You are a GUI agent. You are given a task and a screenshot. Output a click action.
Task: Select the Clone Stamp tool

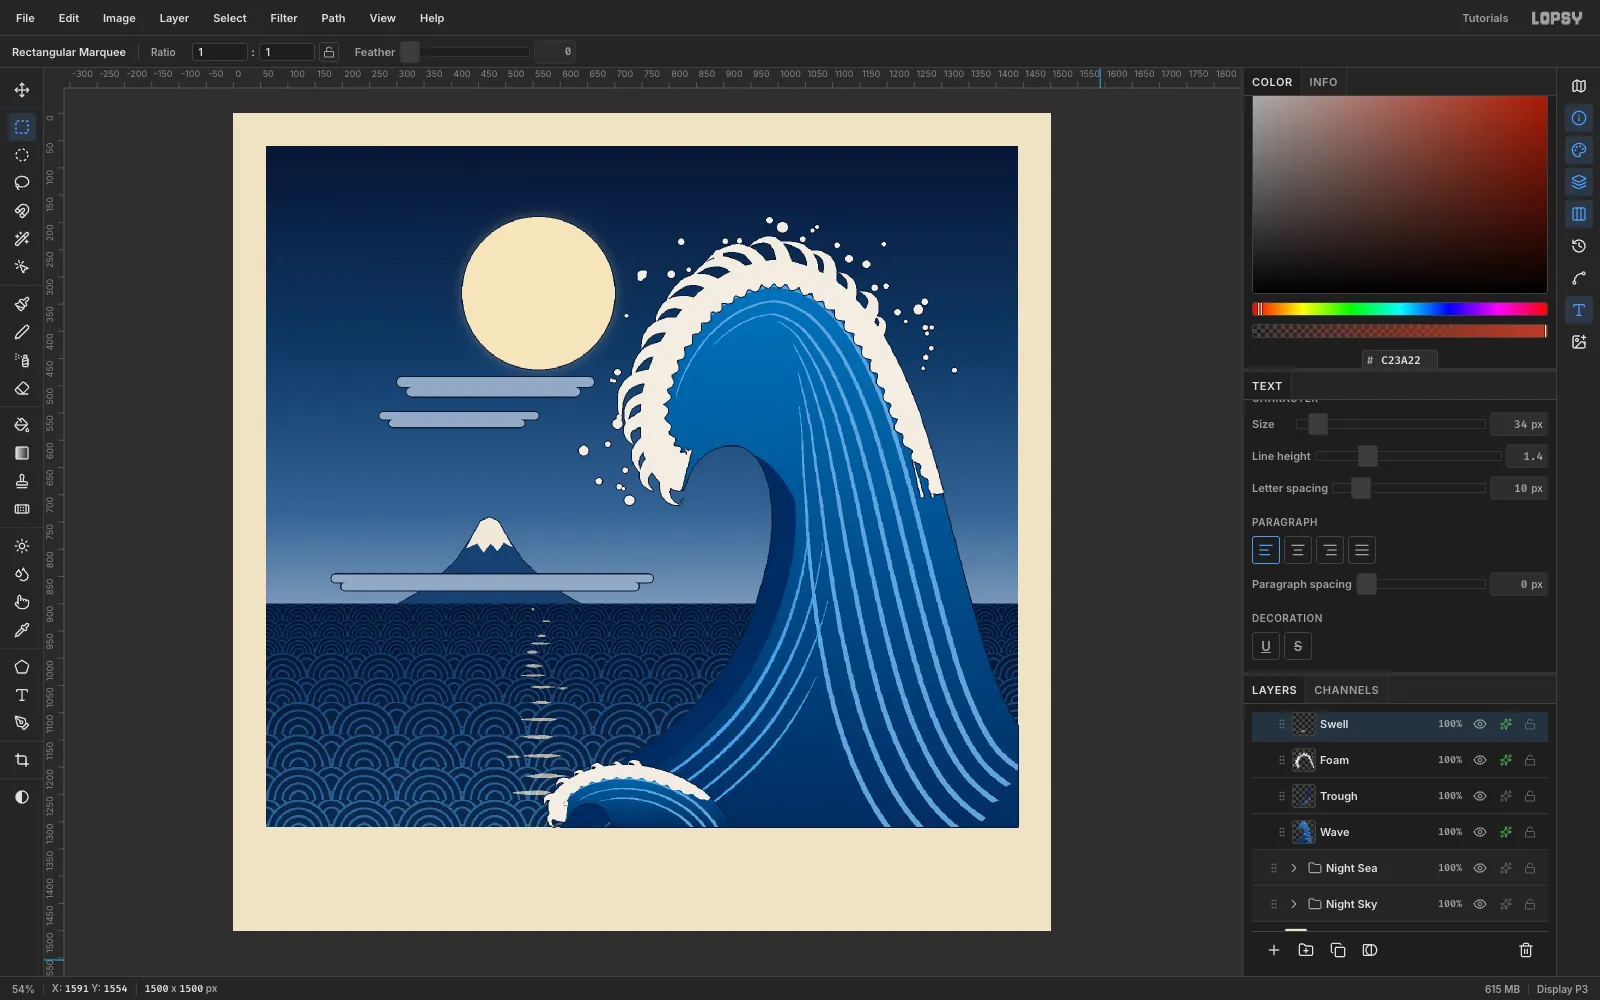(22, 481)
